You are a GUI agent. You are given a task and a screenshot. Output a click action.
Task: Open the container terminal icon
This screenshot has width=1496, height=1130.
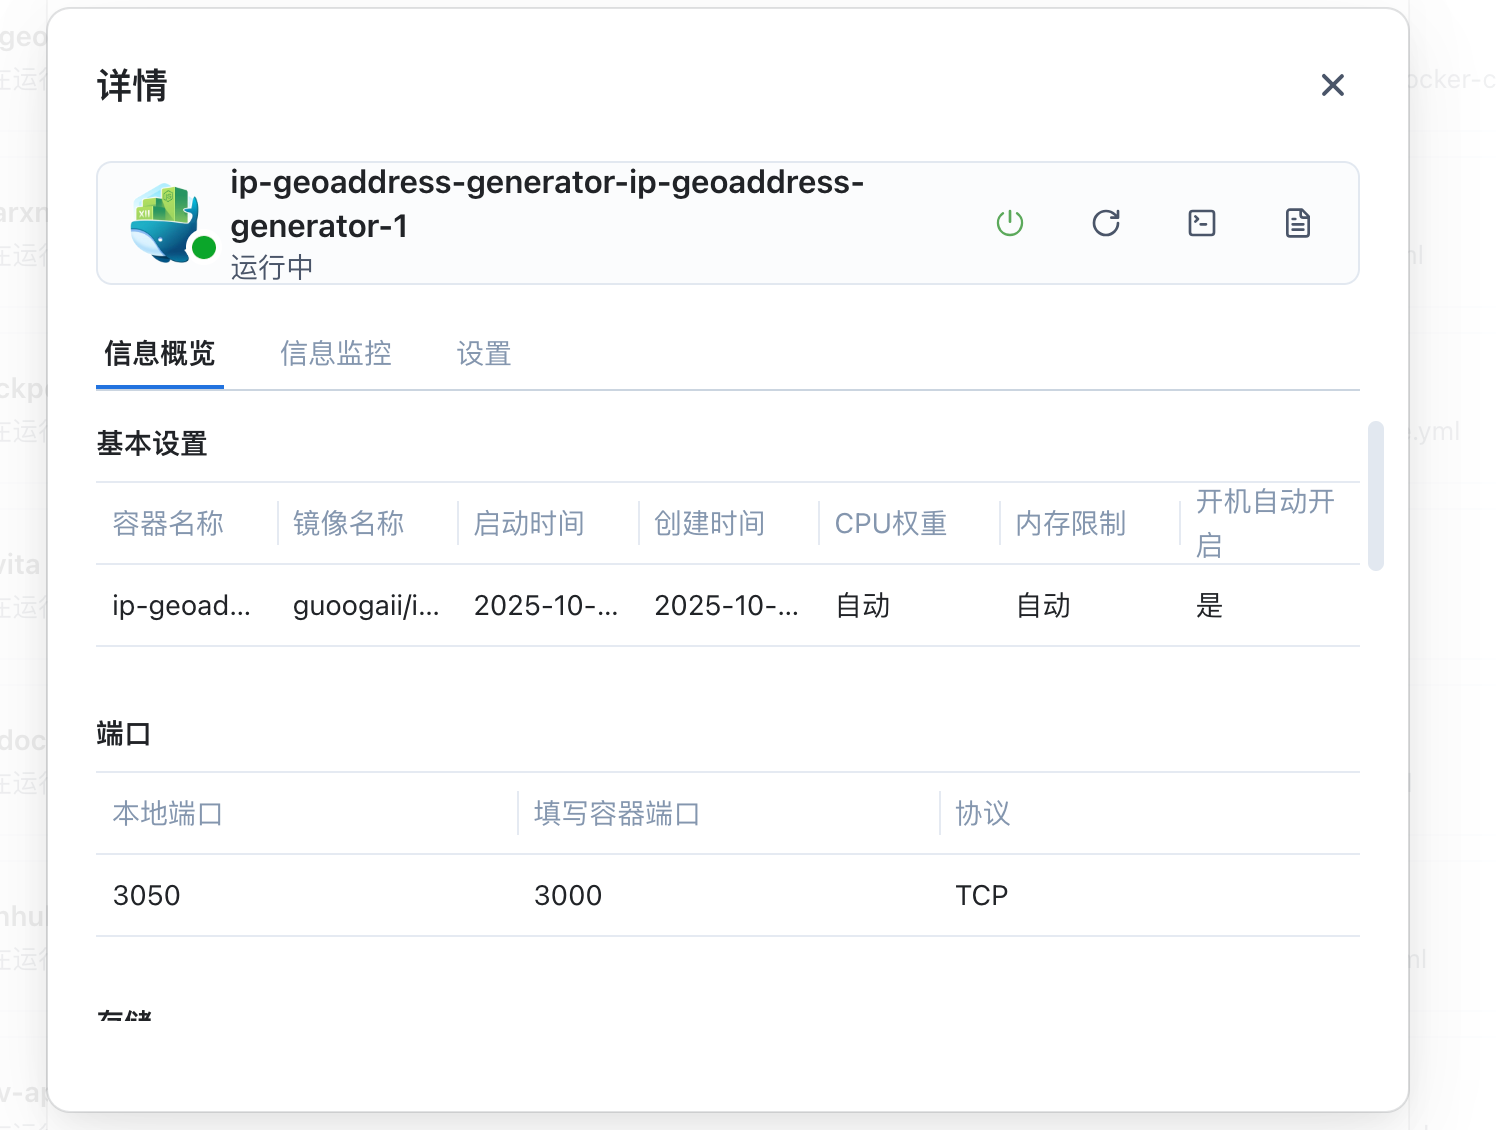click(x=1202, y=223)
